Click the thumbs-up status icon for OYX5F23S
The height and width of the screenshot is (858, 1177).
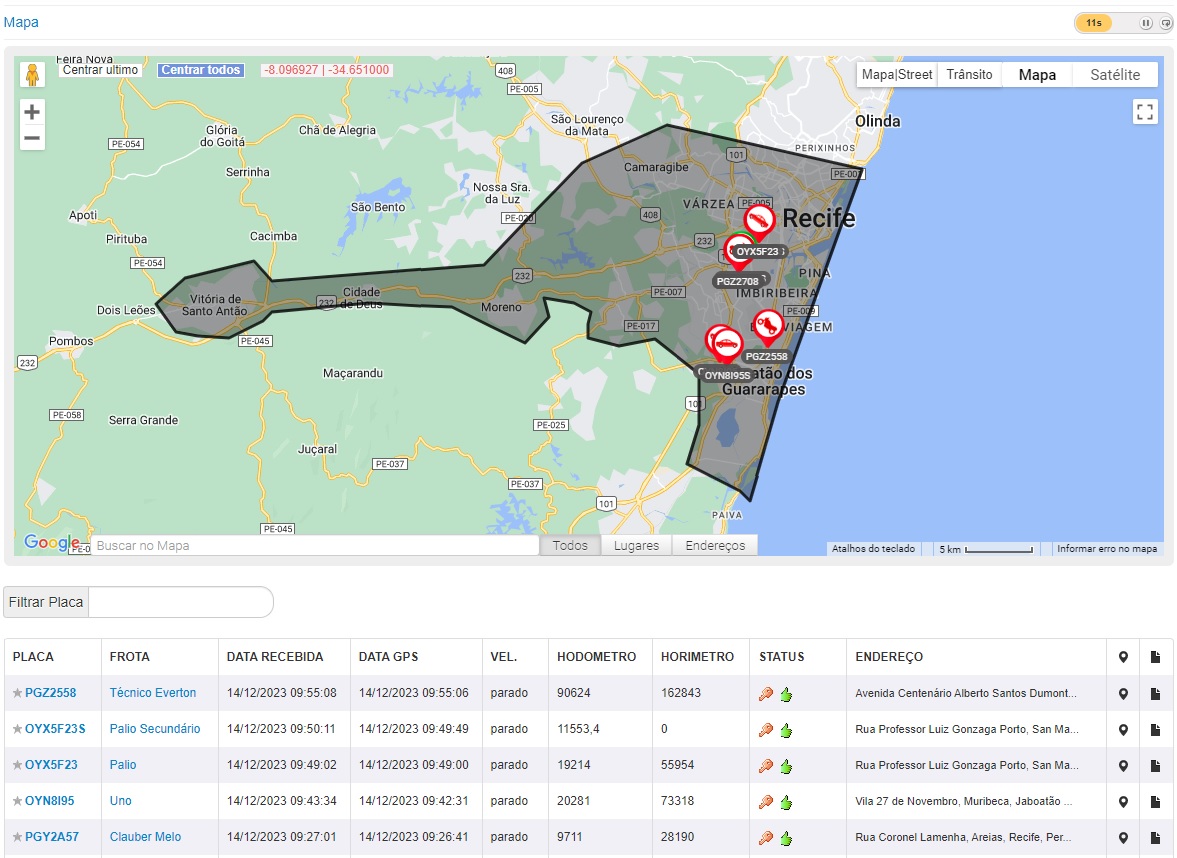point(786,730)
